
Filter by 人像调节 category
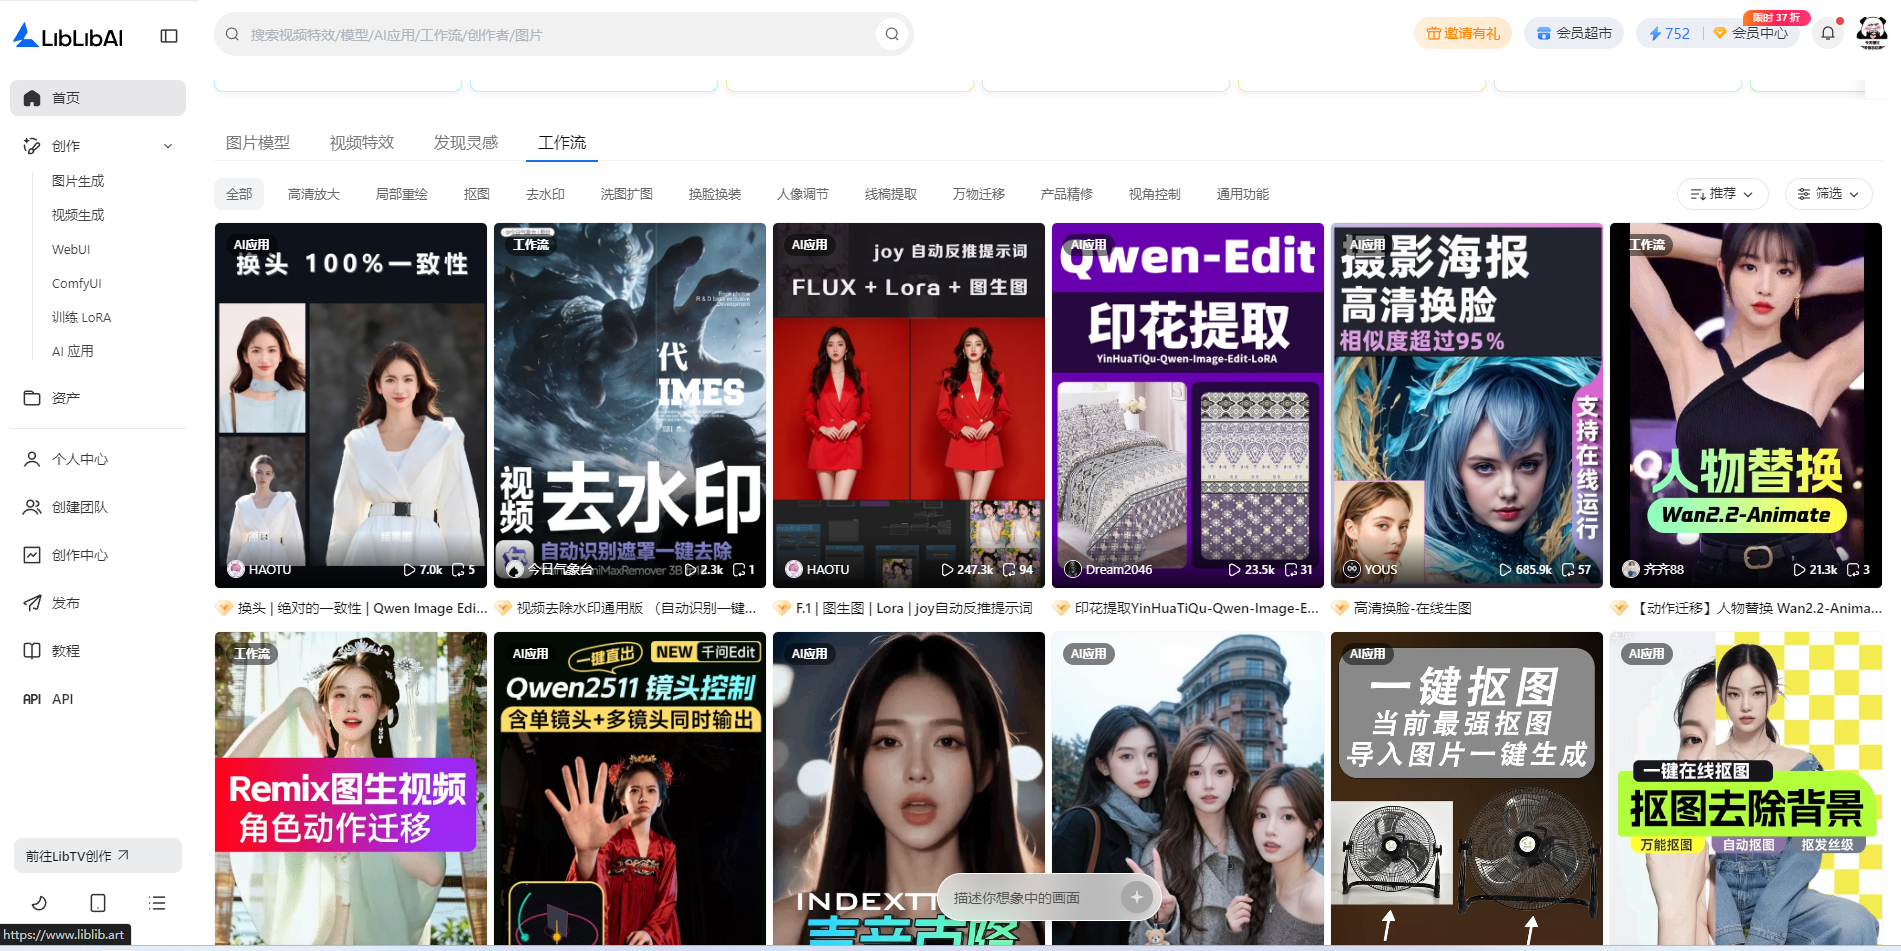pos(803,194)
